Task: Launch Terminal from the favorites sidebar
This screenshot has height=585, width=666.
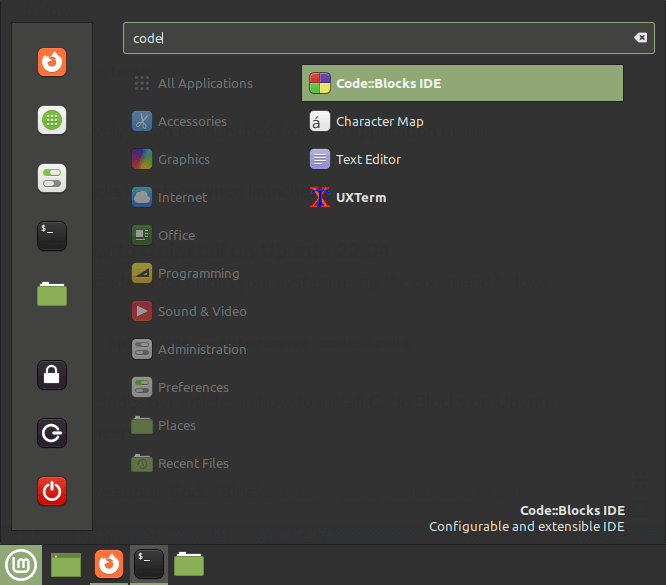Action: click(x=52, y=236)
